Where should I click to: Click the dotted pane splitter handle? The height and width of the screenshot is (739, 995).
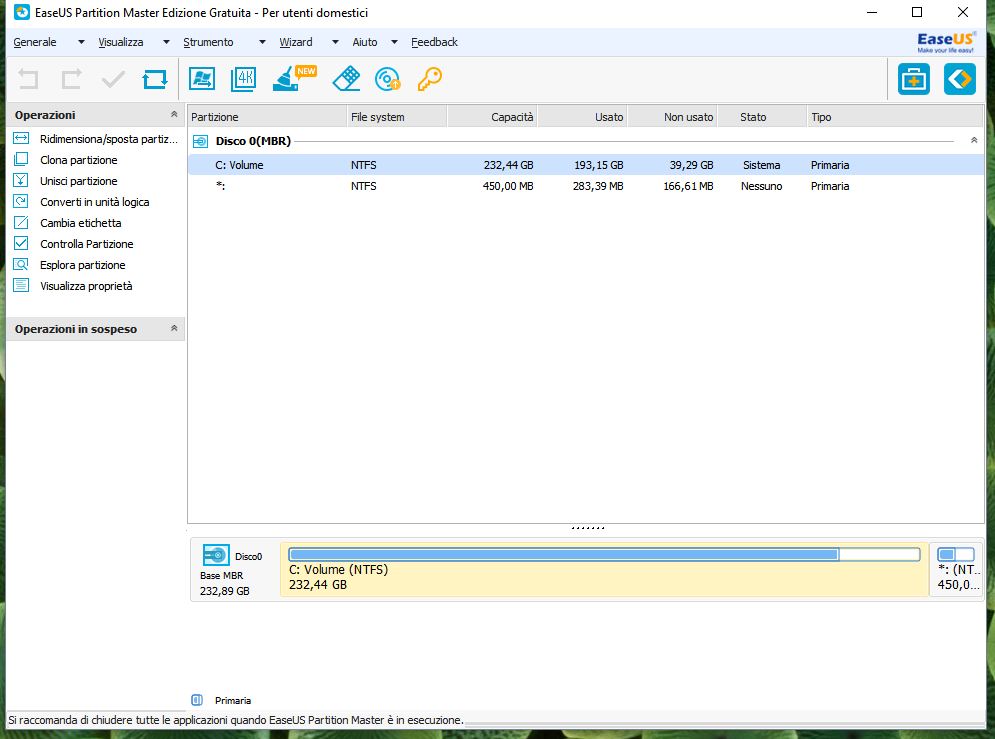pyautogui.click(x=588, y=528)
